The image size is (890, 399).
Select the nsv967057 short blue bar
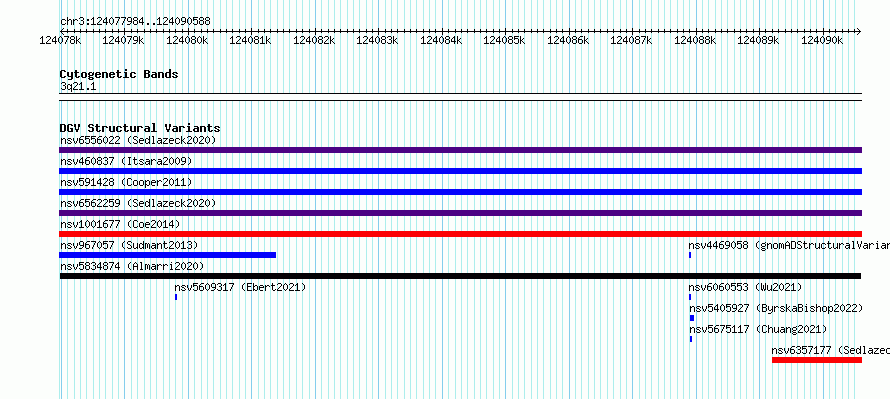point(167,255)
